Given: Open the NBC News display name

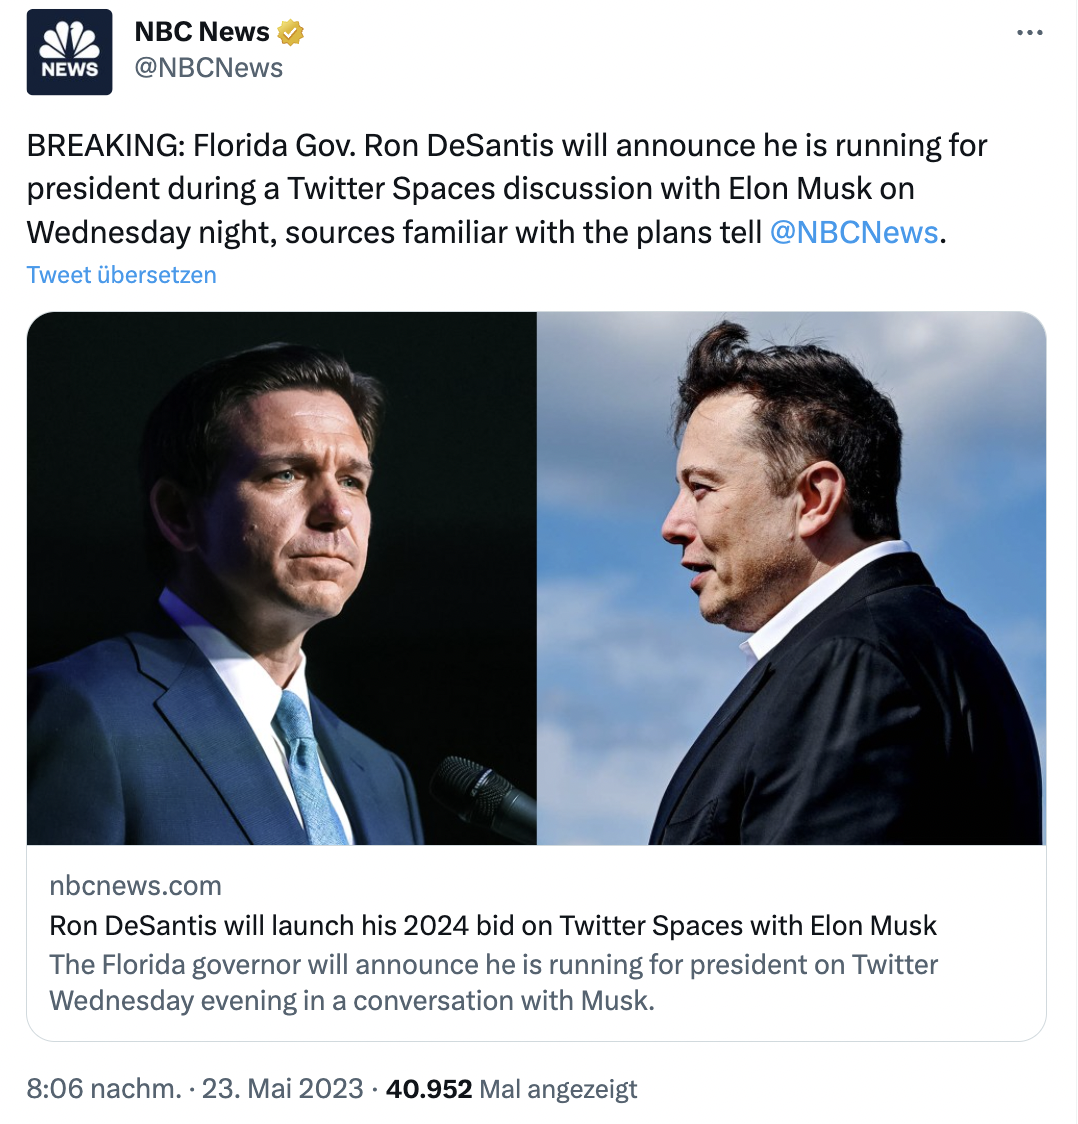Looking at the screenshot, I should (202, 32).
